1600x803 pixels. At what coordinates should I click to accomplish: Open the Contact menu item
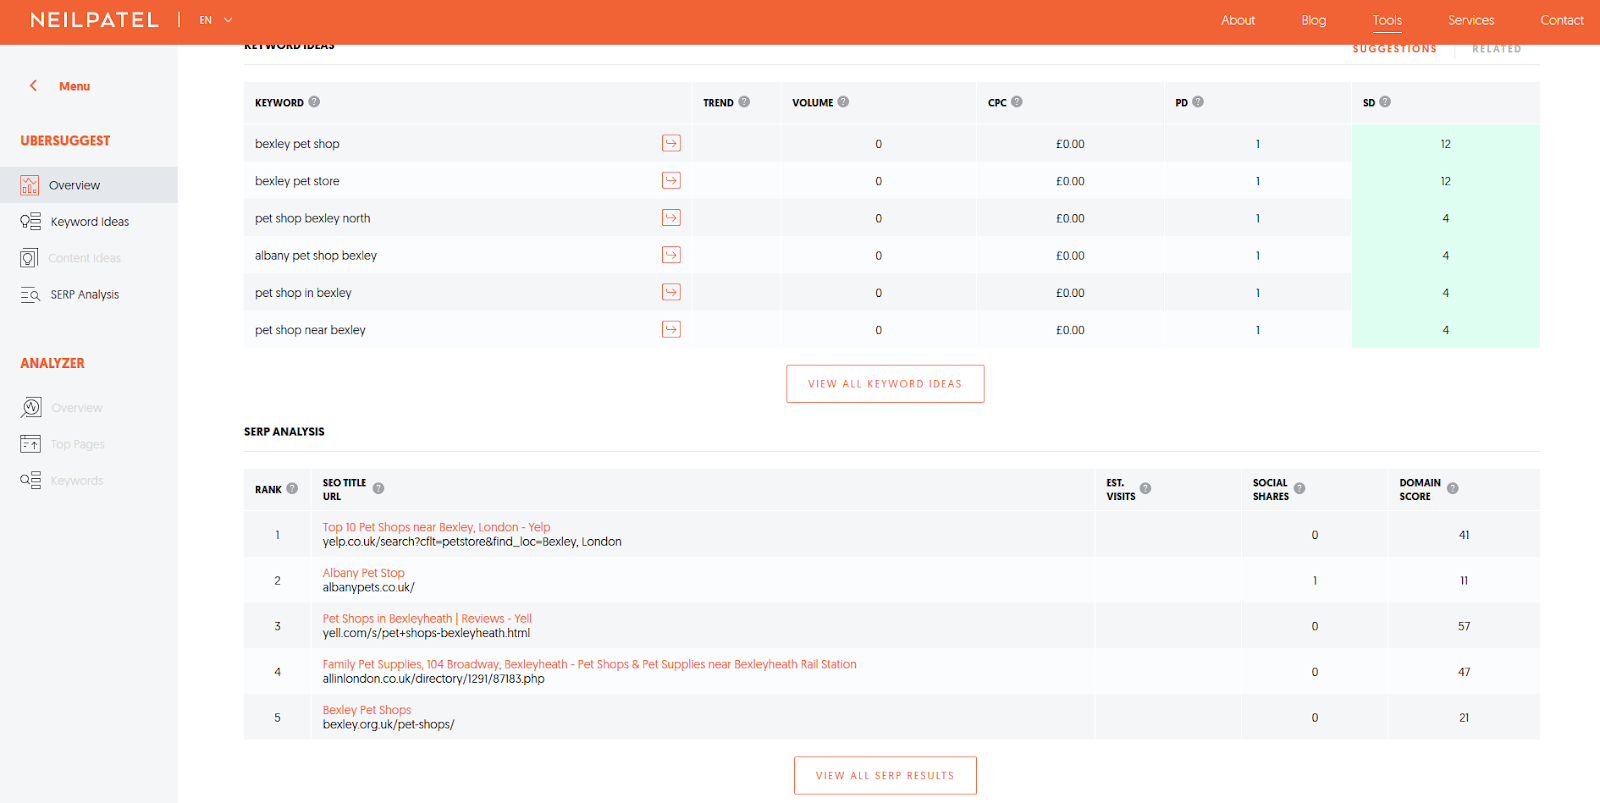tap(1562, 20)
